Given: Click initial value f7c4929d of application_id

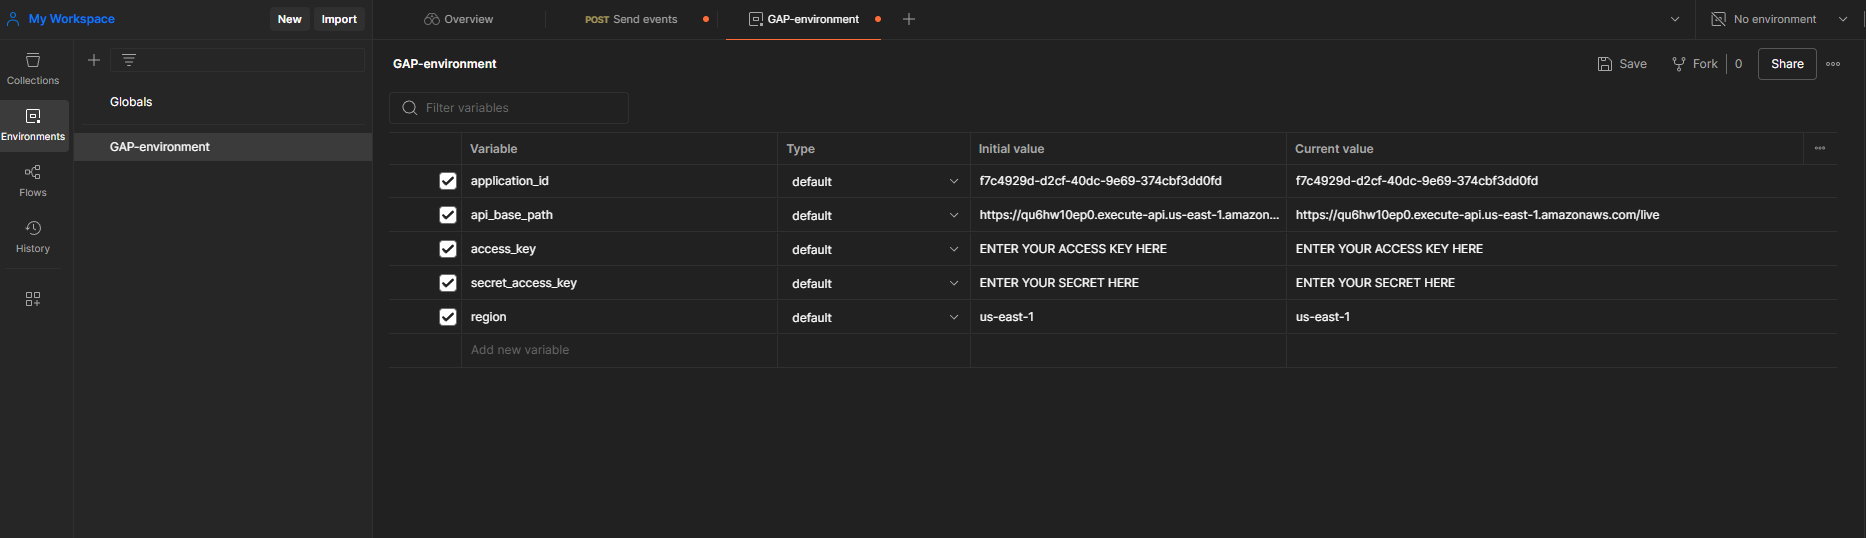Looking at the screenshot, I should coord(1101,181).
